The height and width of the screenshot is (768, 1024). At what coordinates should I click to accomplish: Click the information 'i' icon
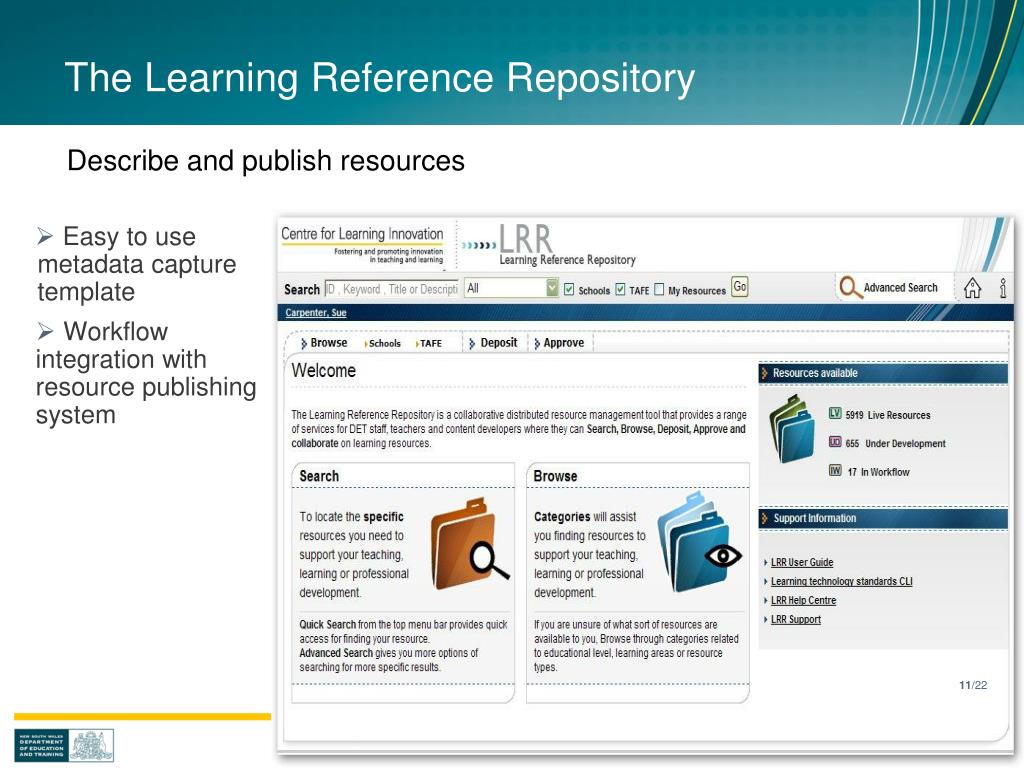tap(1003, 287)
